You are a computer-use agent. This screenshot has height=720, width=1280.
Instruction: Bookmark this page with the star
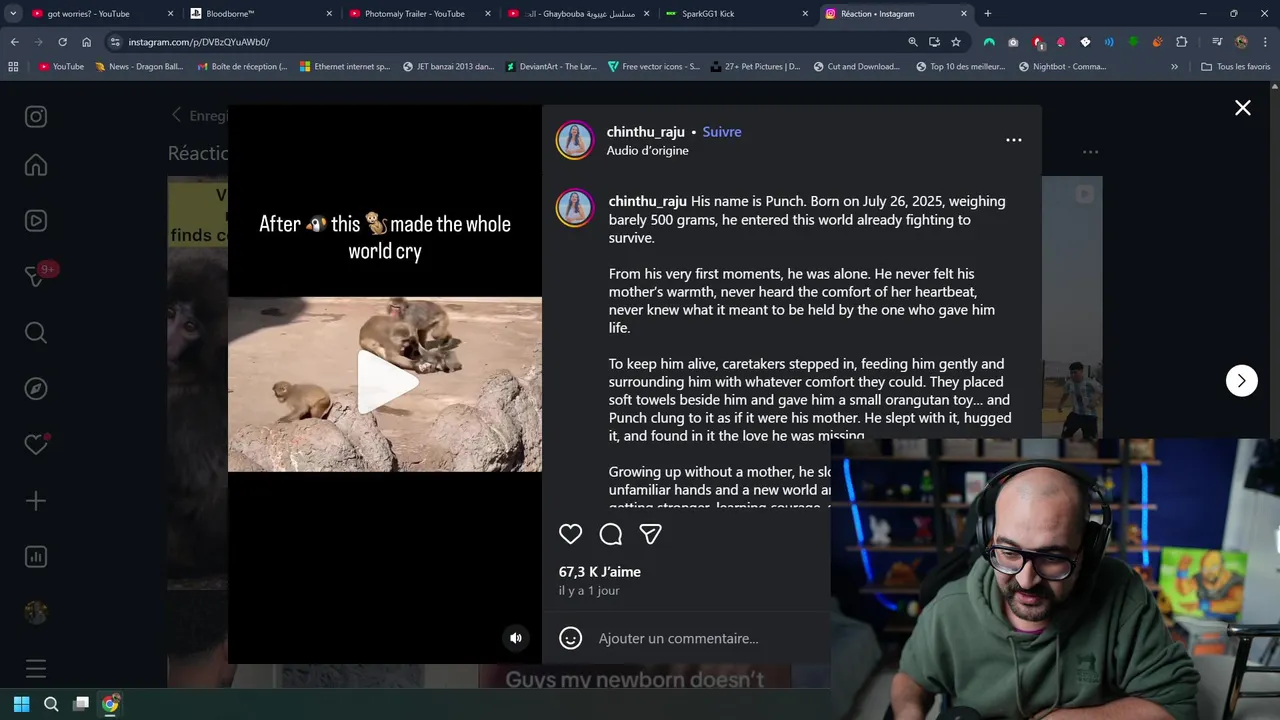956,42
